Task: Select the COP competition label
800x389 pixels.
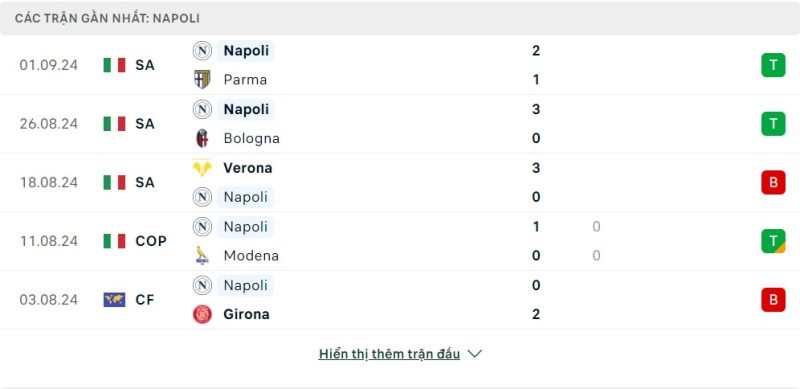Action: click(x=151, y=241)
